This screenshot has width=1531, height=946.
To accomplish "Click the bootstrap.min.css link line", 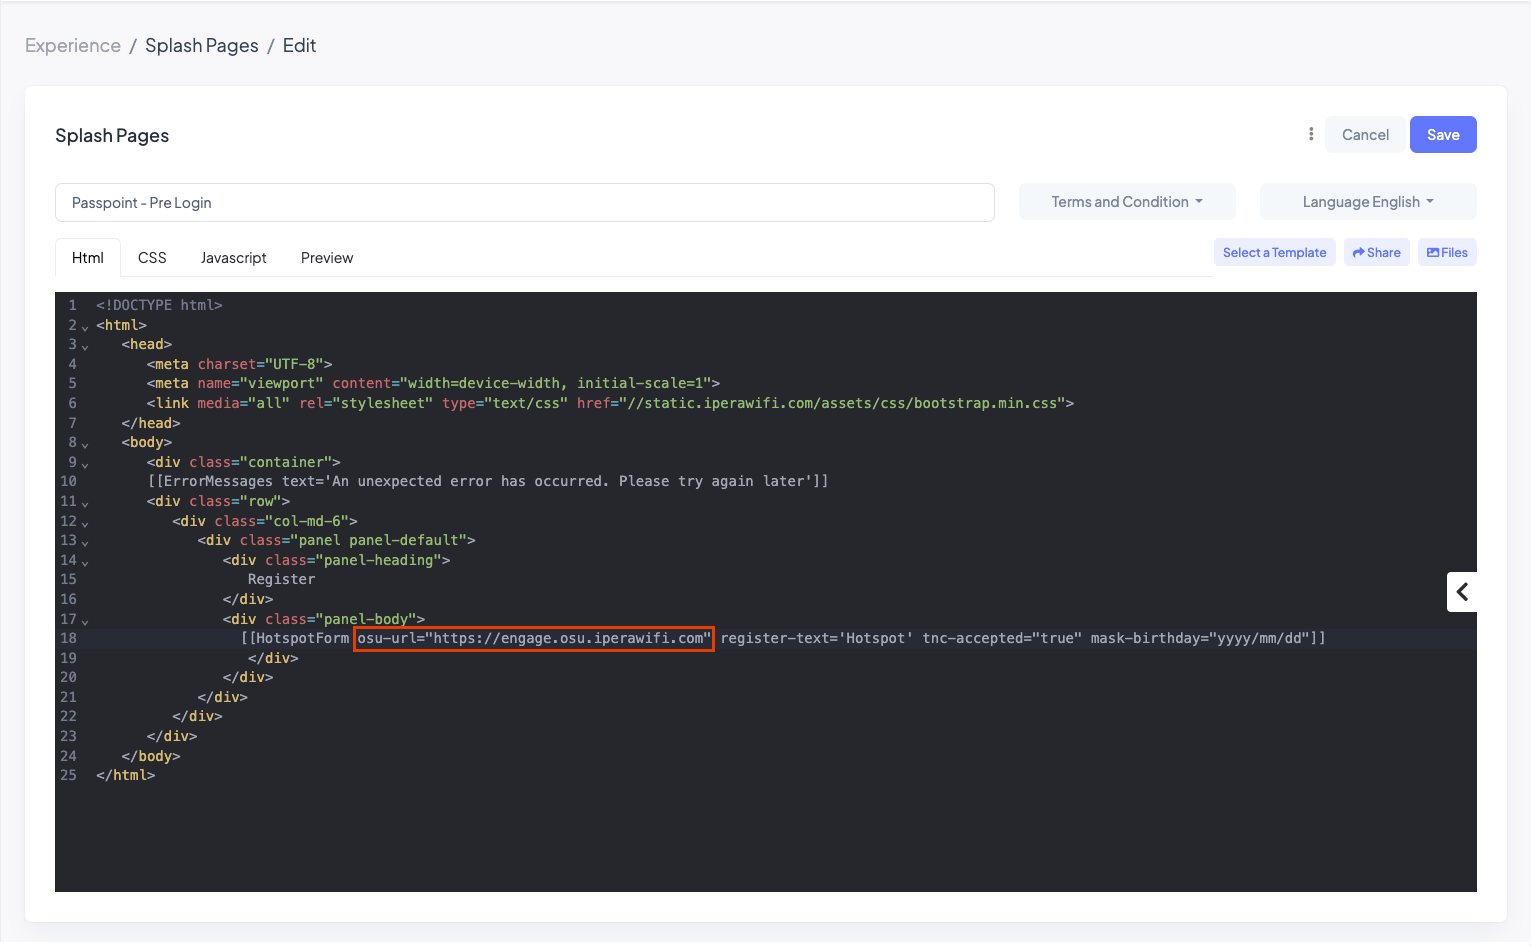I will [x=610, y=403].
